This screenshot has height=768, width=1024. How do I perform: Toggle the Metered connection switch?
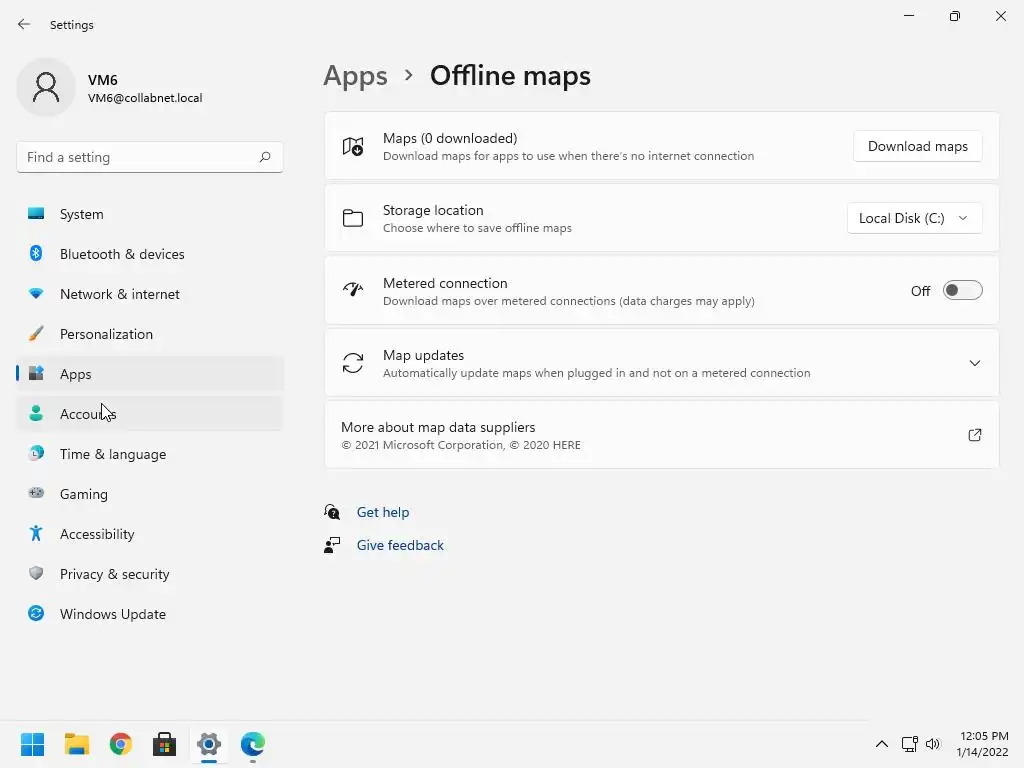[x=962, y=291]
